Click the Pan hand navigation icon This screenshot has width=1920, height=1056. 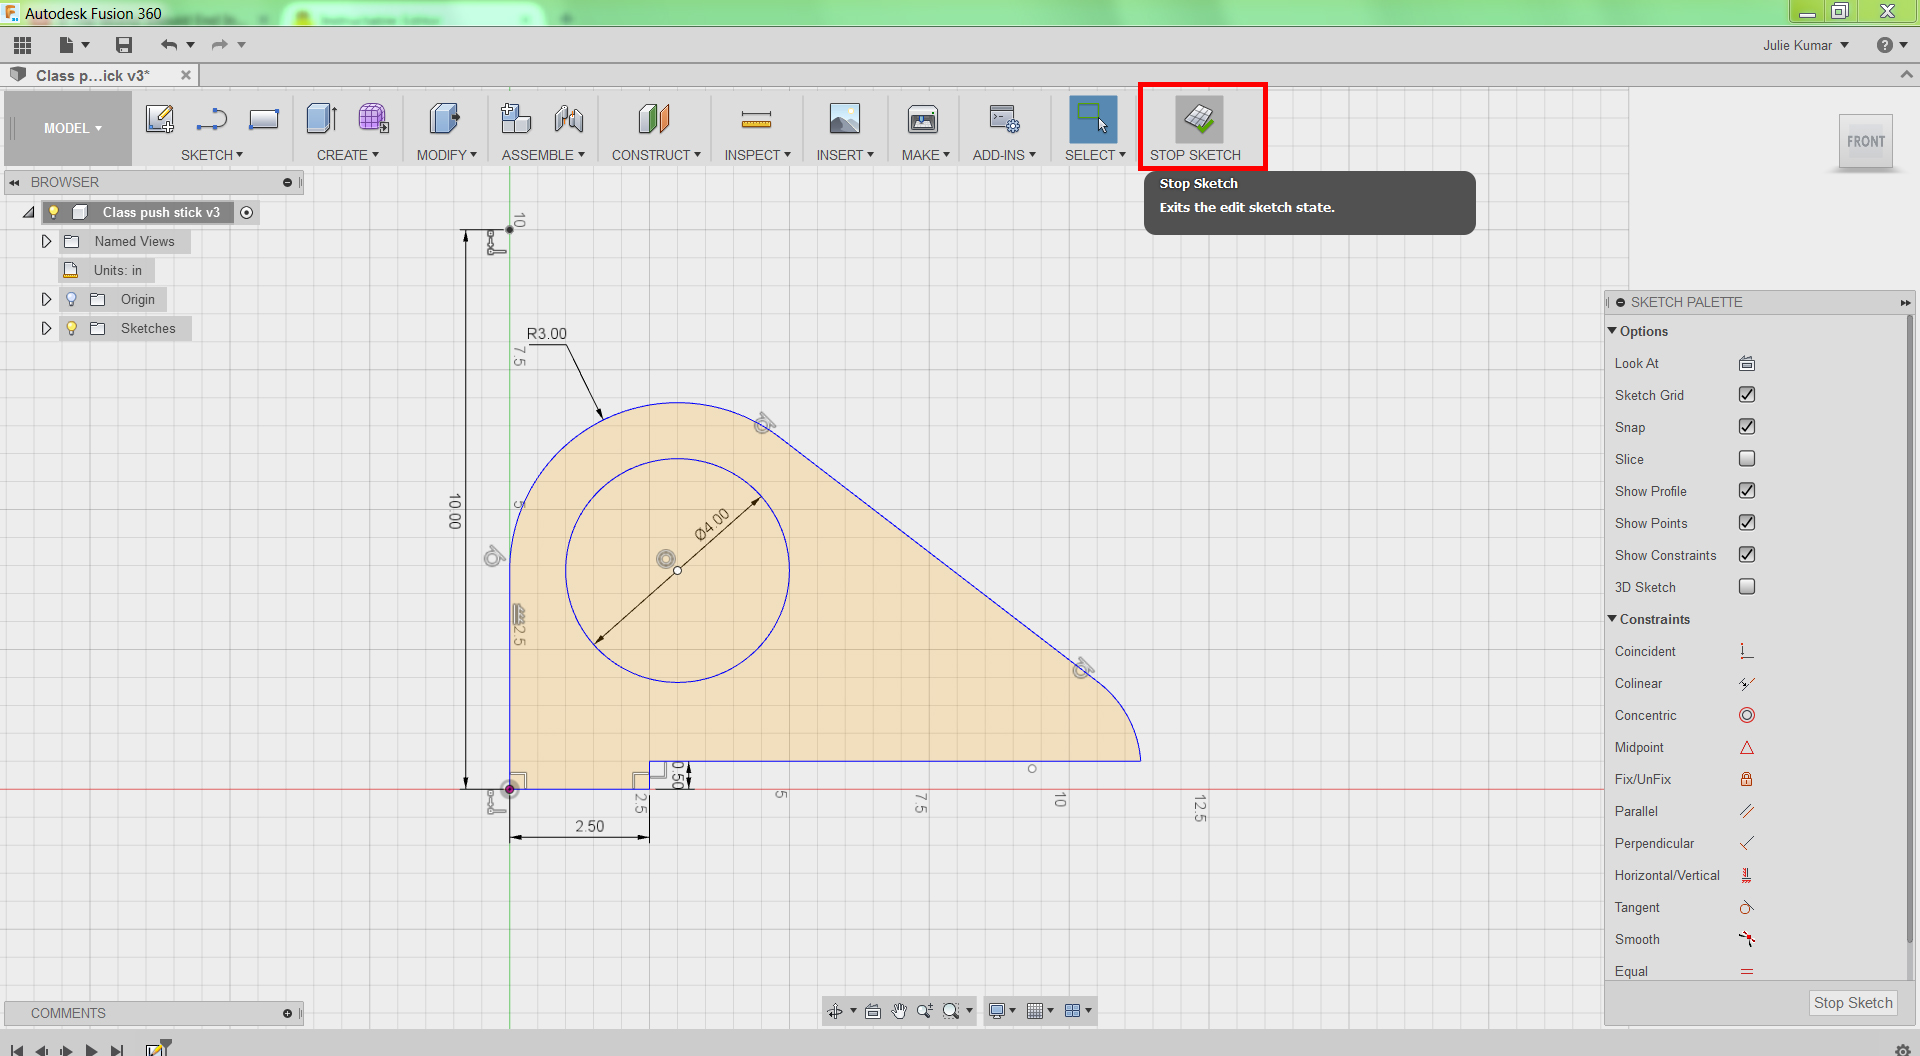899,1011
